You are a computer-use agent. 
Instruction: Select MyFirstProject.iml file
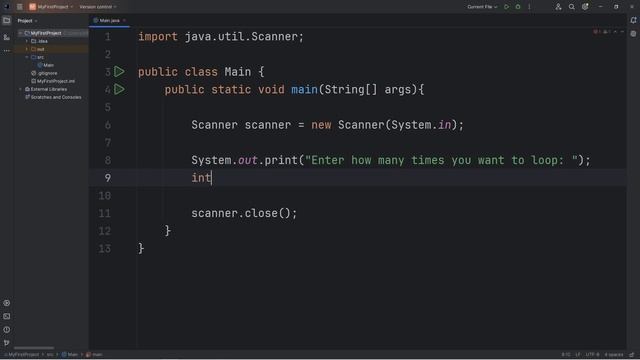[53, 81]
